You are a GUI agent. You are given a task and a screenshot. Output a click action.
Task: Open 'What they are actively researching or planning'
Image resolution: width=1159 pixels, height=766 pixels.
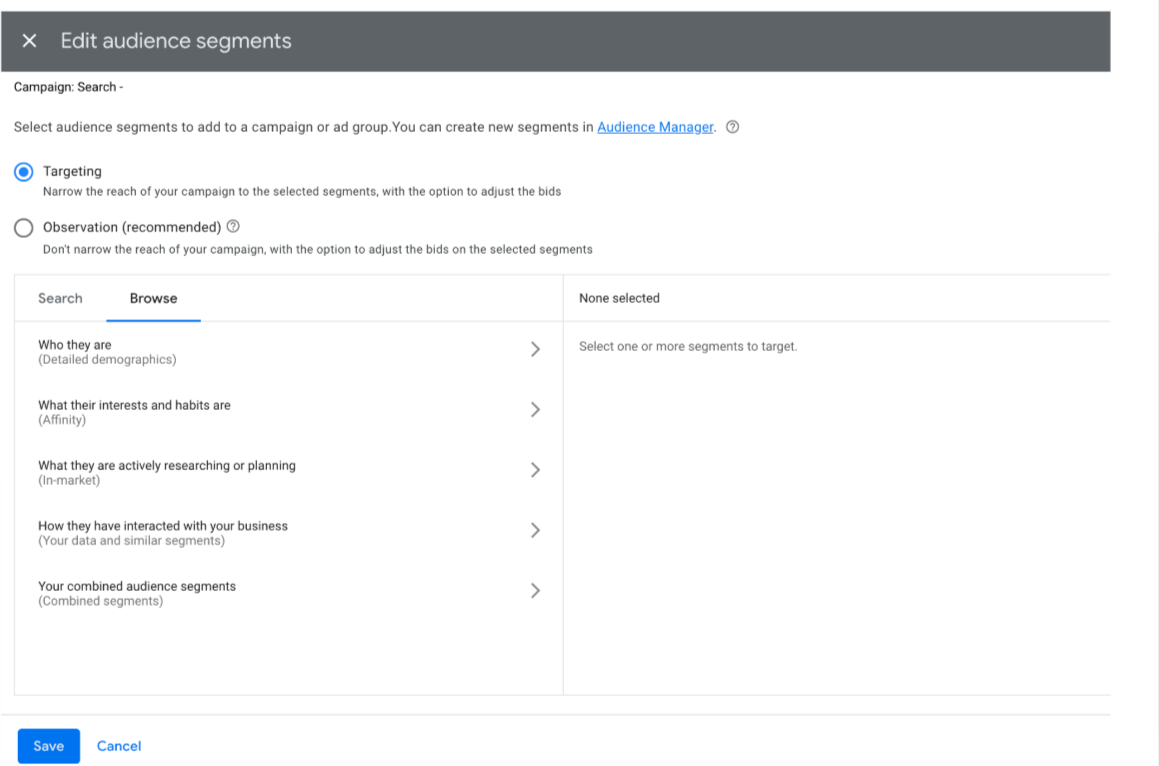point(167,472)
